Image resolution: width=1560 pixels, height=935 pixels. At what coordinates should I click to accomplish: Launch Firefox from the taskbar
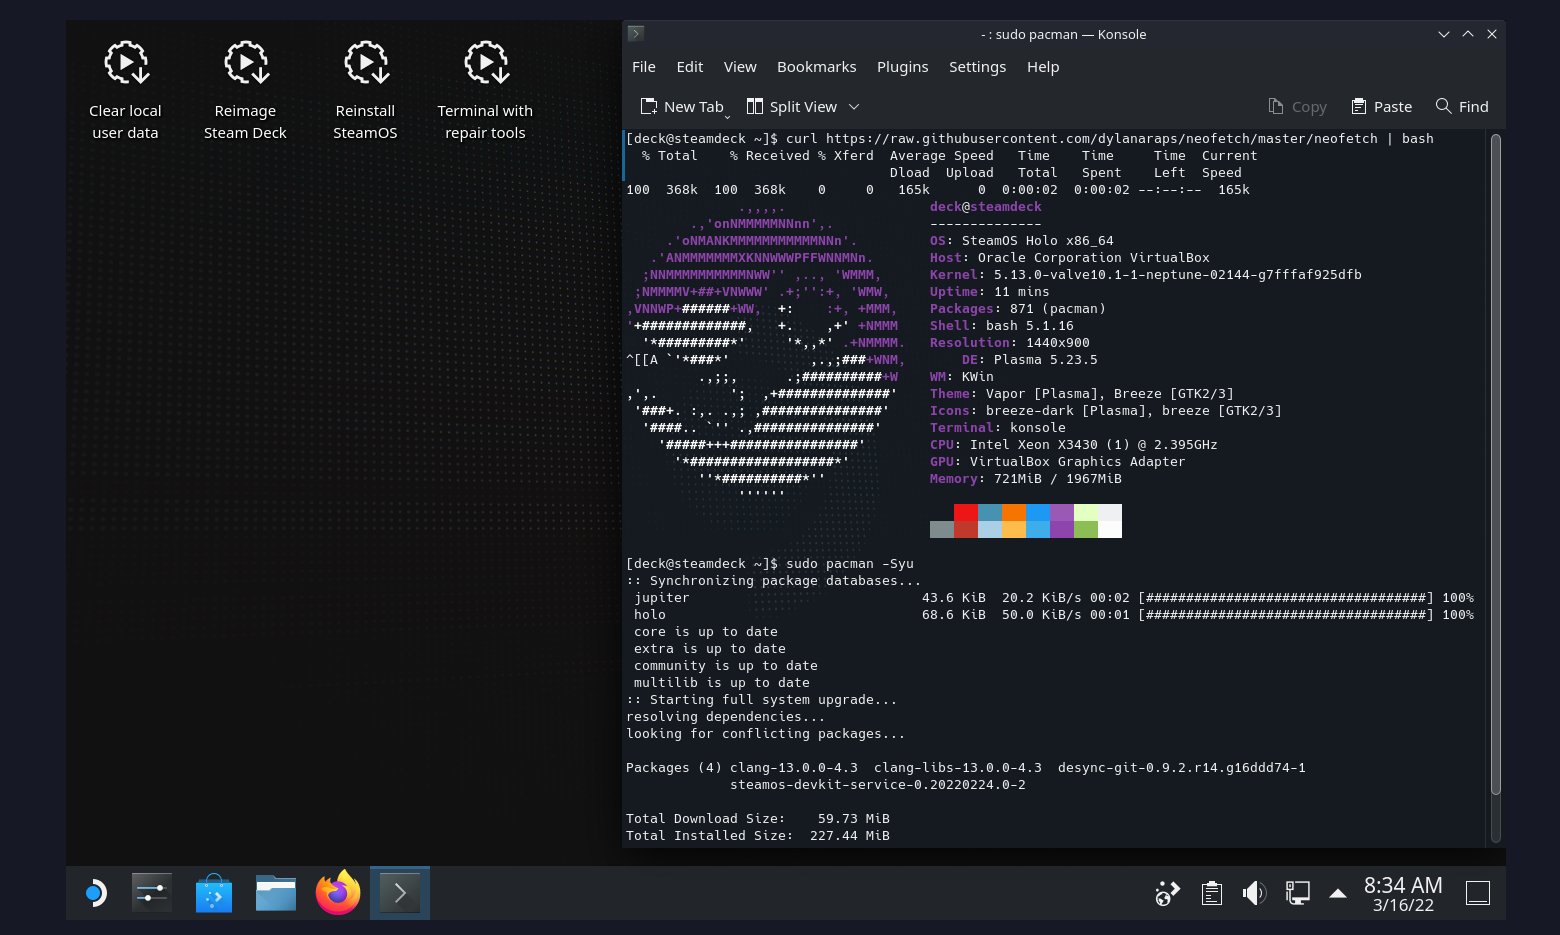tap(338, 893)
